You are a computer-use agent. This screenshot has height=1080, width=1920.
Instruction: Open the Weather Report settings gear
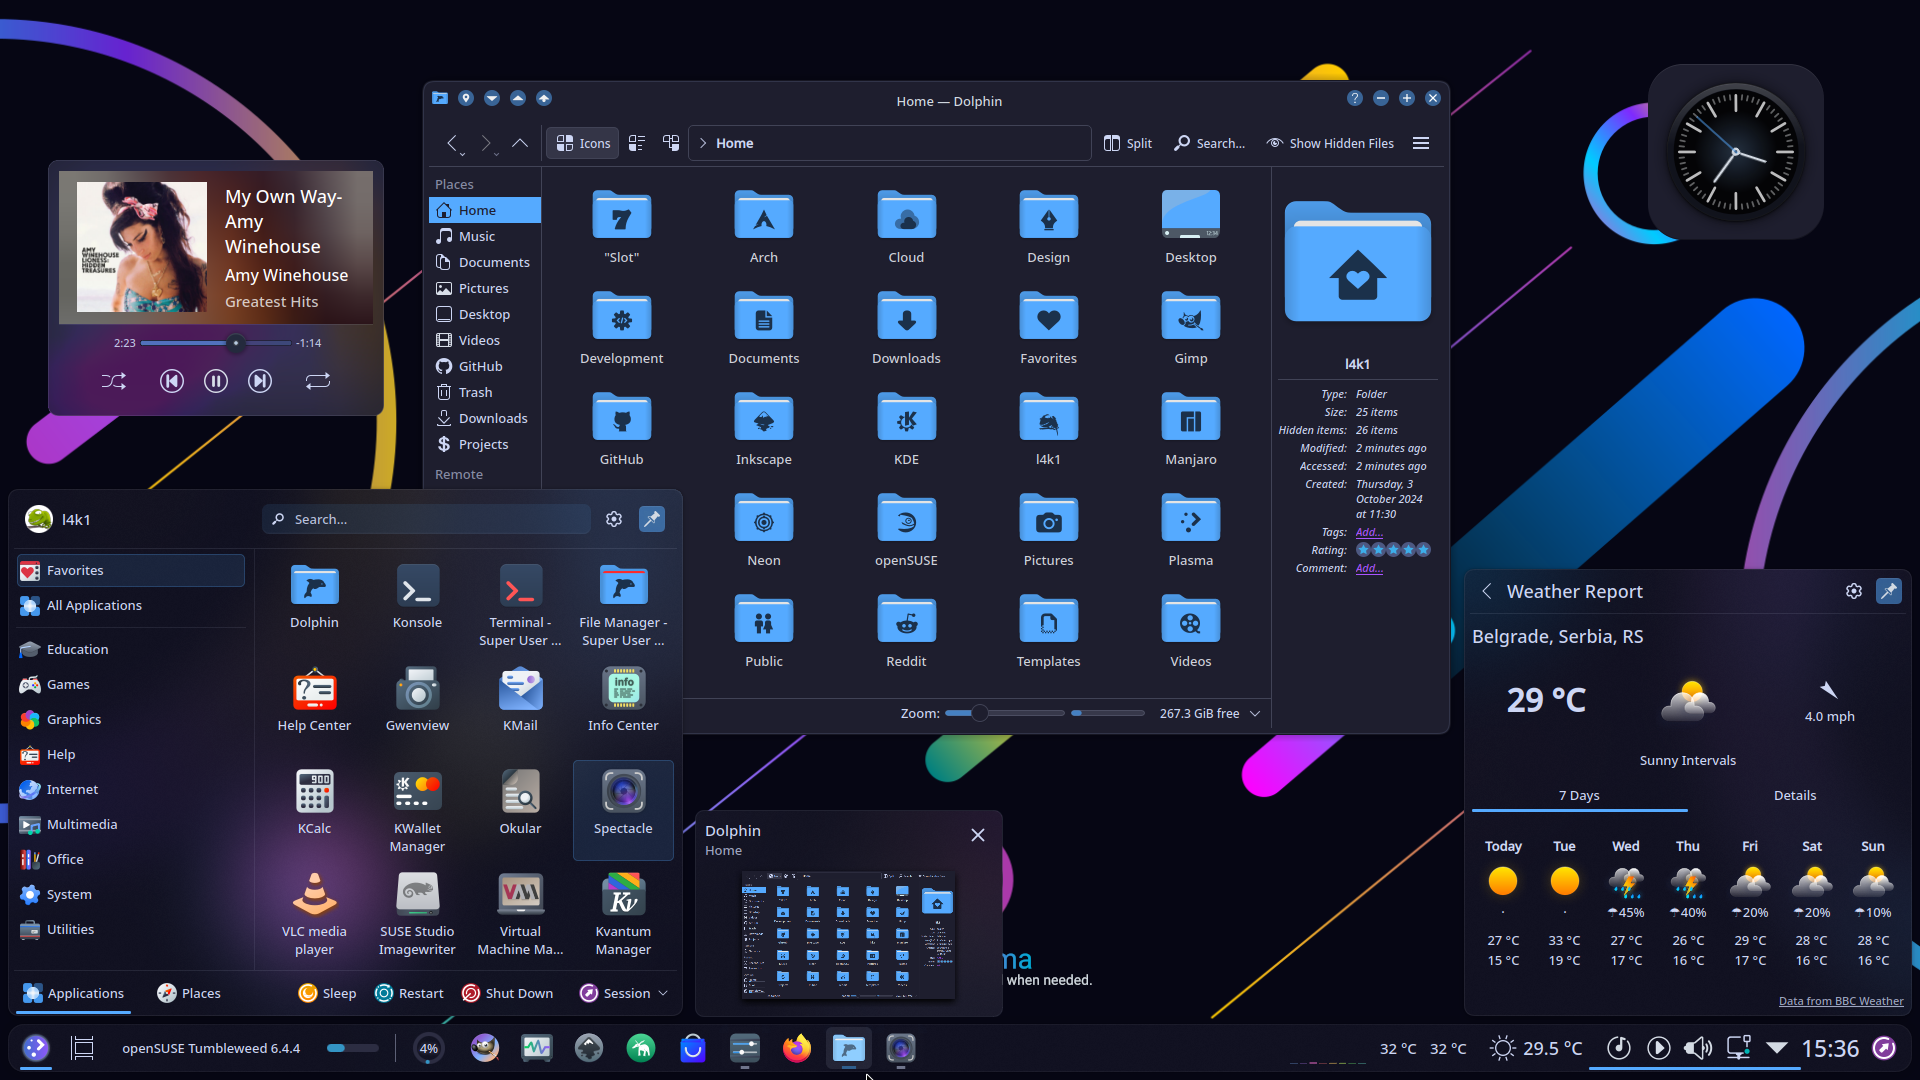pyautogui.click(x=1853, y=591)
